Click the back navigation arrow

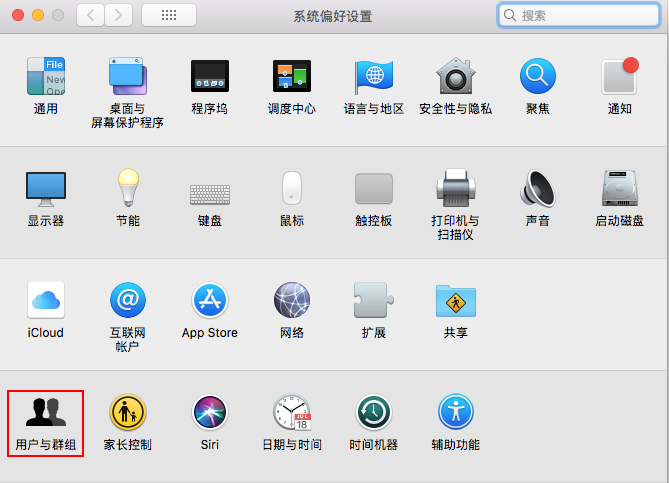click(x=91, y=15)
